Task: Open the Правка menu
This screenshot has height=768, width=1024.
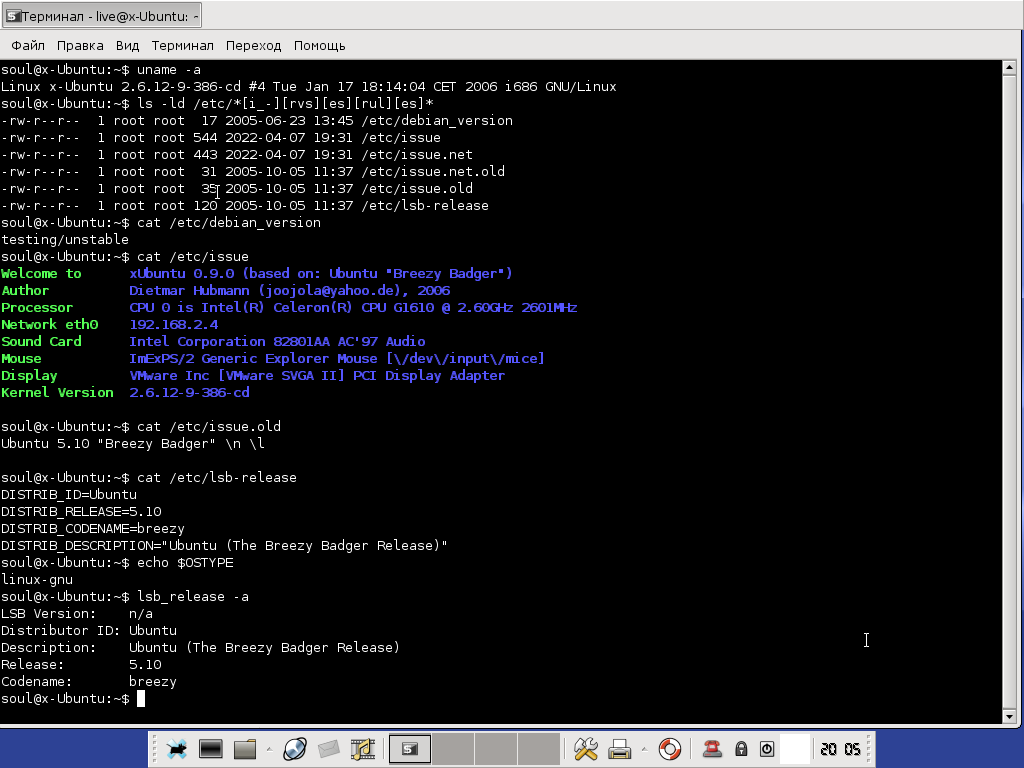Action: [x=80, y=46]
